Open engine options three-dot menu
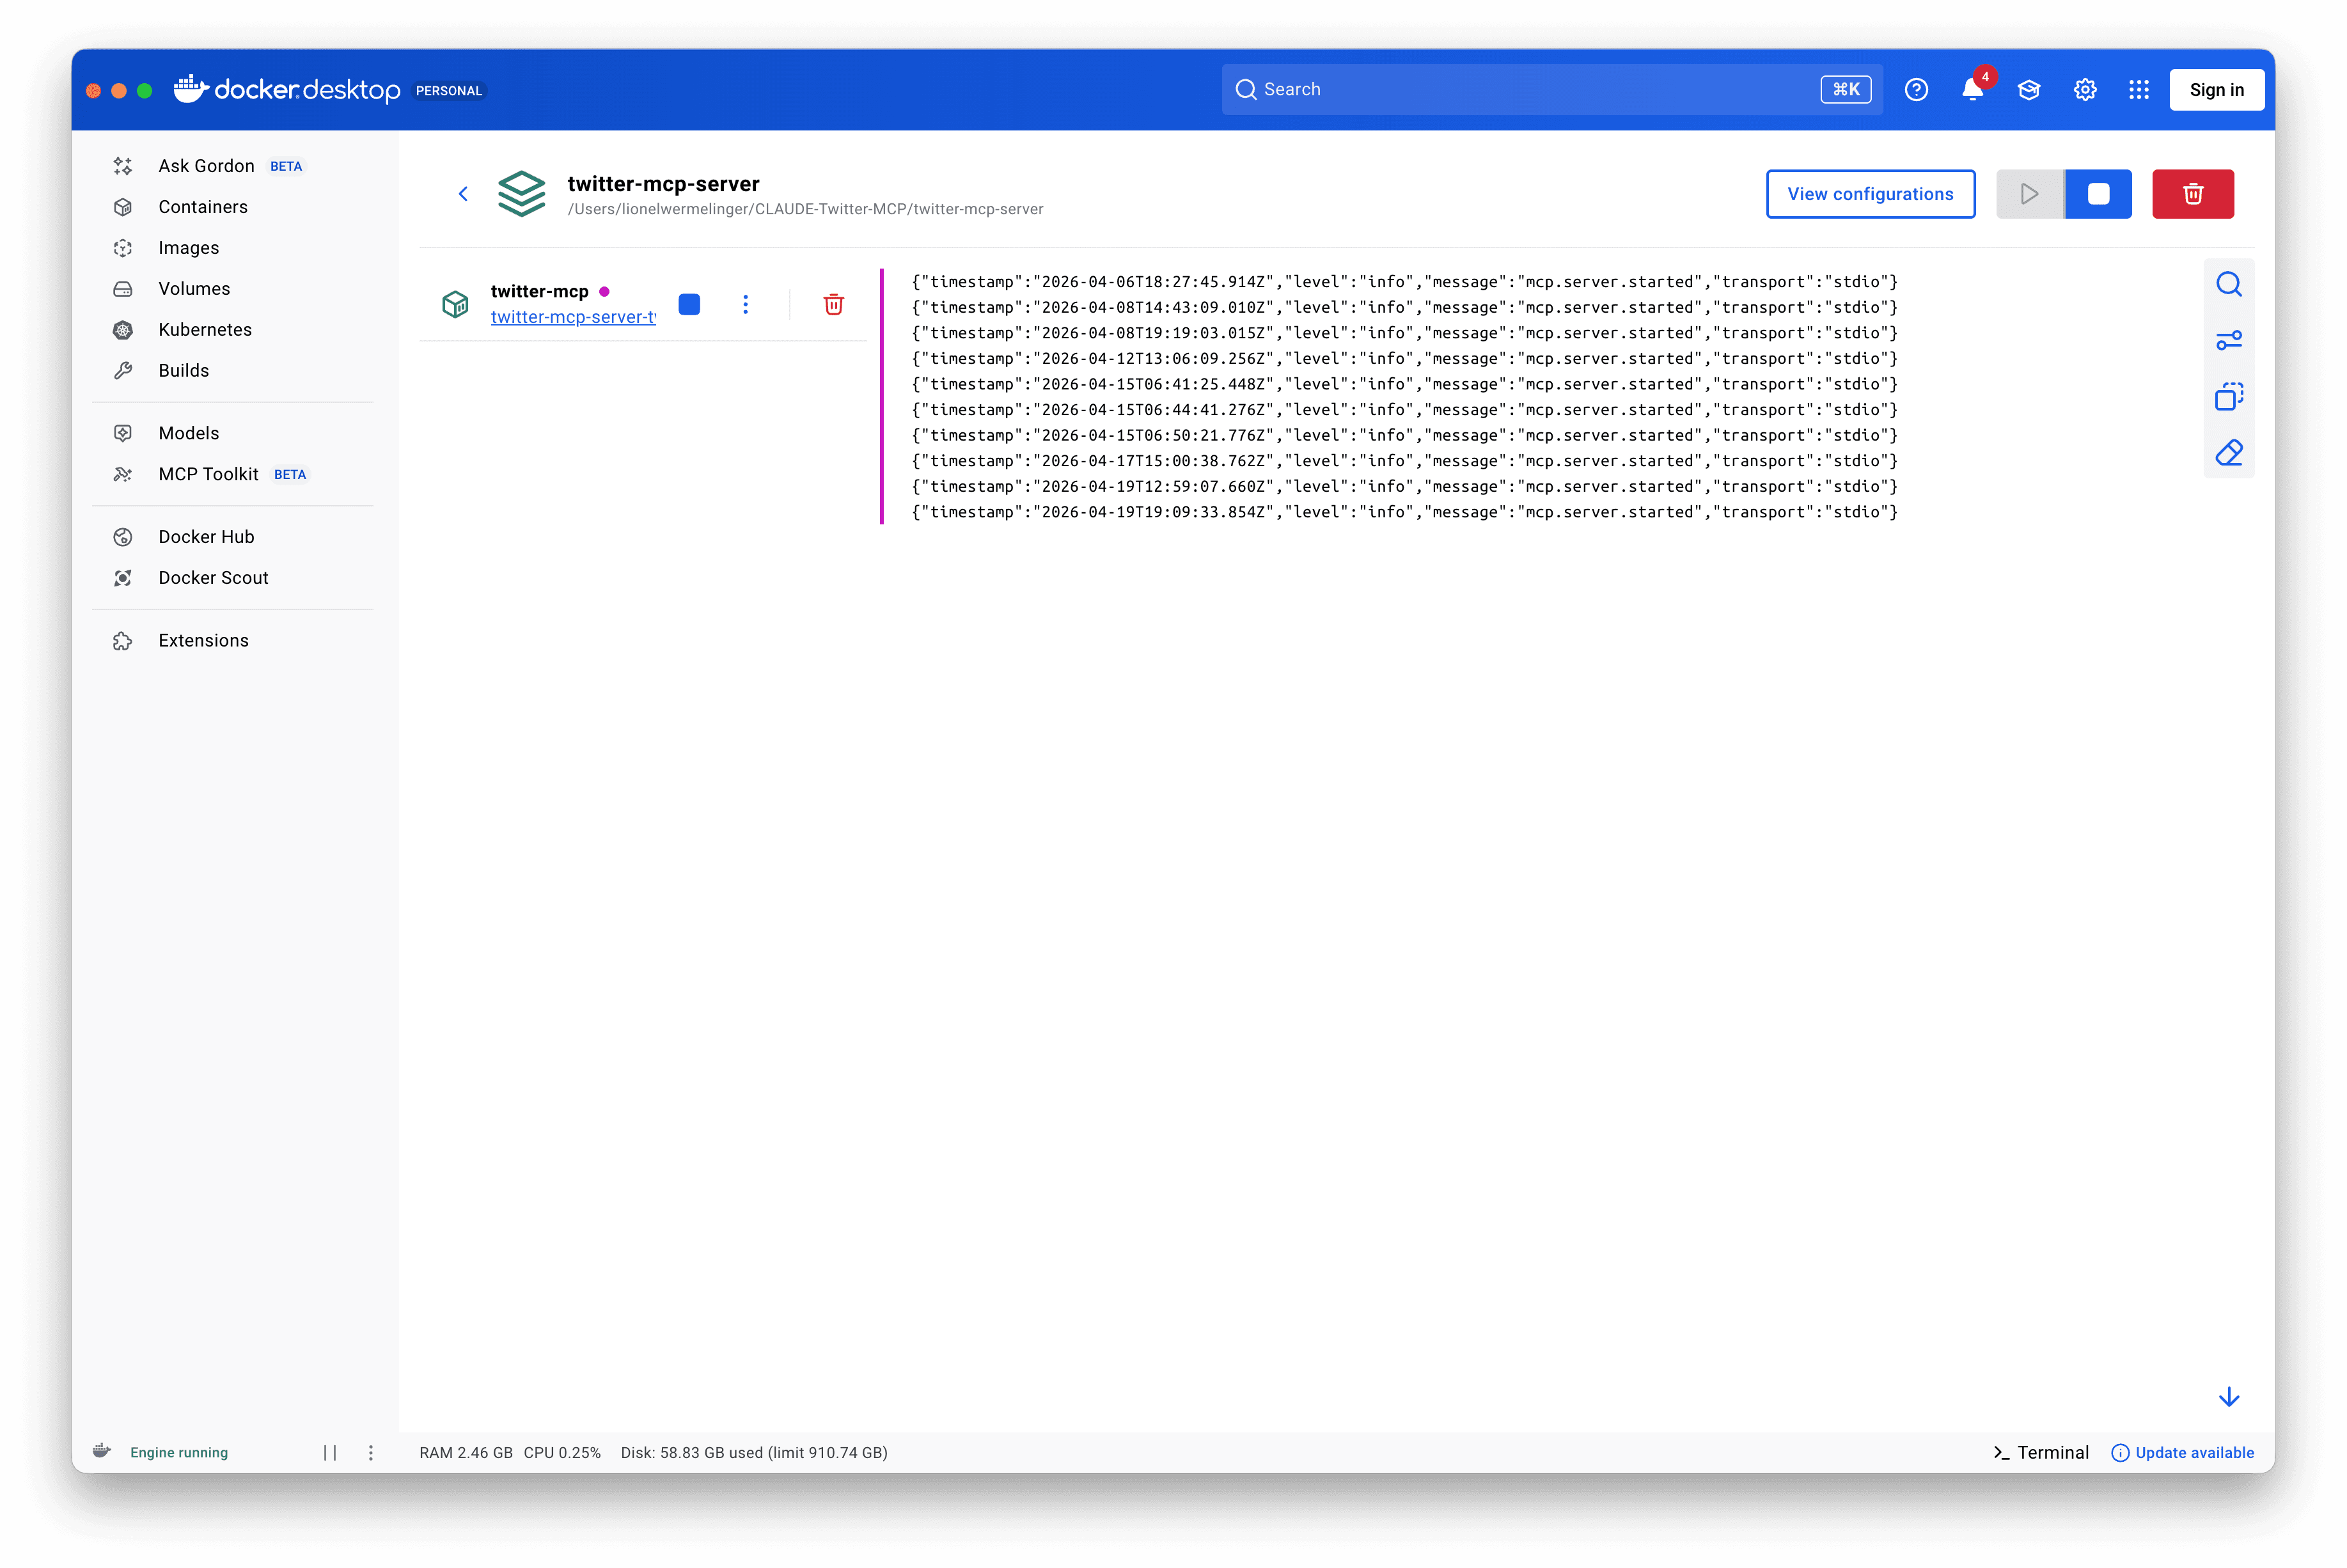 point(371,1452)
